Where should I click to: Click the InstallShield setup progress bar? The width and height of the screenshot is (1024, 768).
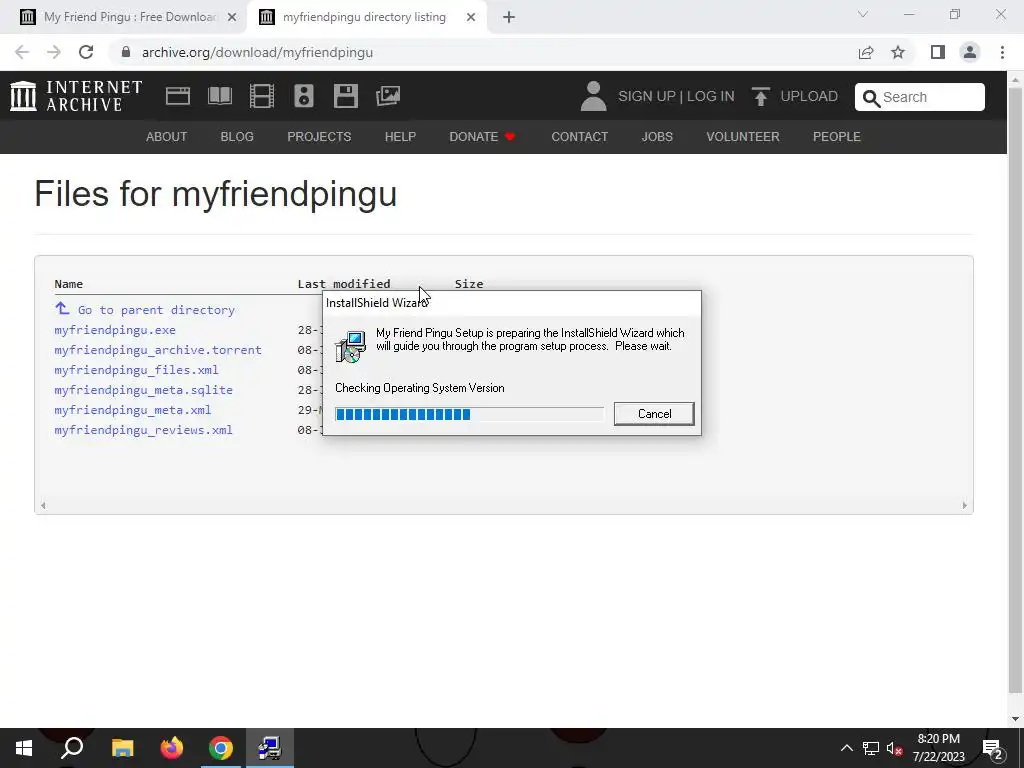coord(470,414)
